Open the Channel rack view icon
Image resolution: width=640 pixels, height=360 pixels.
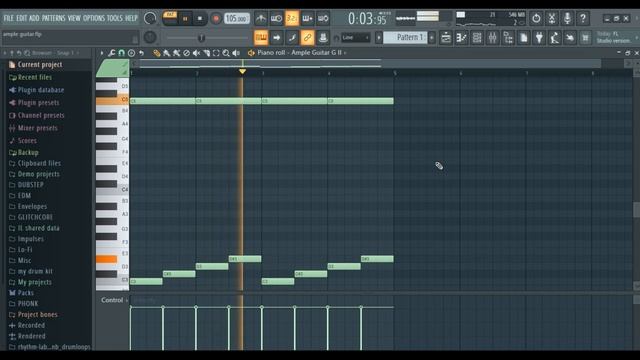coord(477,38)
